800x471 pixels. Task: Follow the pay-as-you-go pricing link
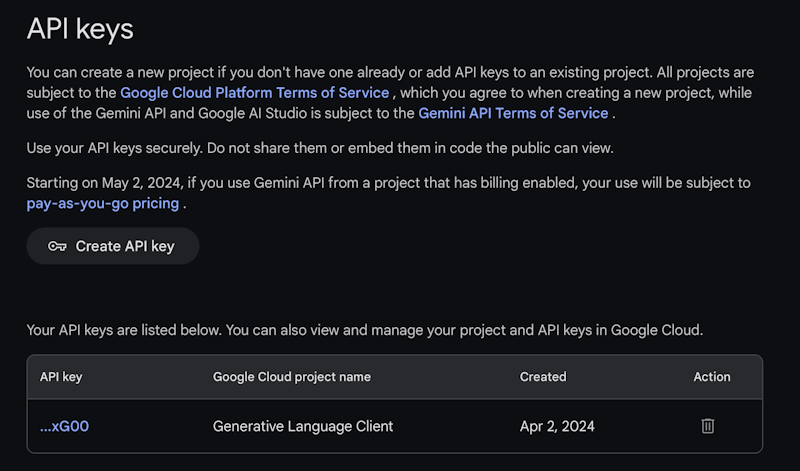[x=103, y=203]
